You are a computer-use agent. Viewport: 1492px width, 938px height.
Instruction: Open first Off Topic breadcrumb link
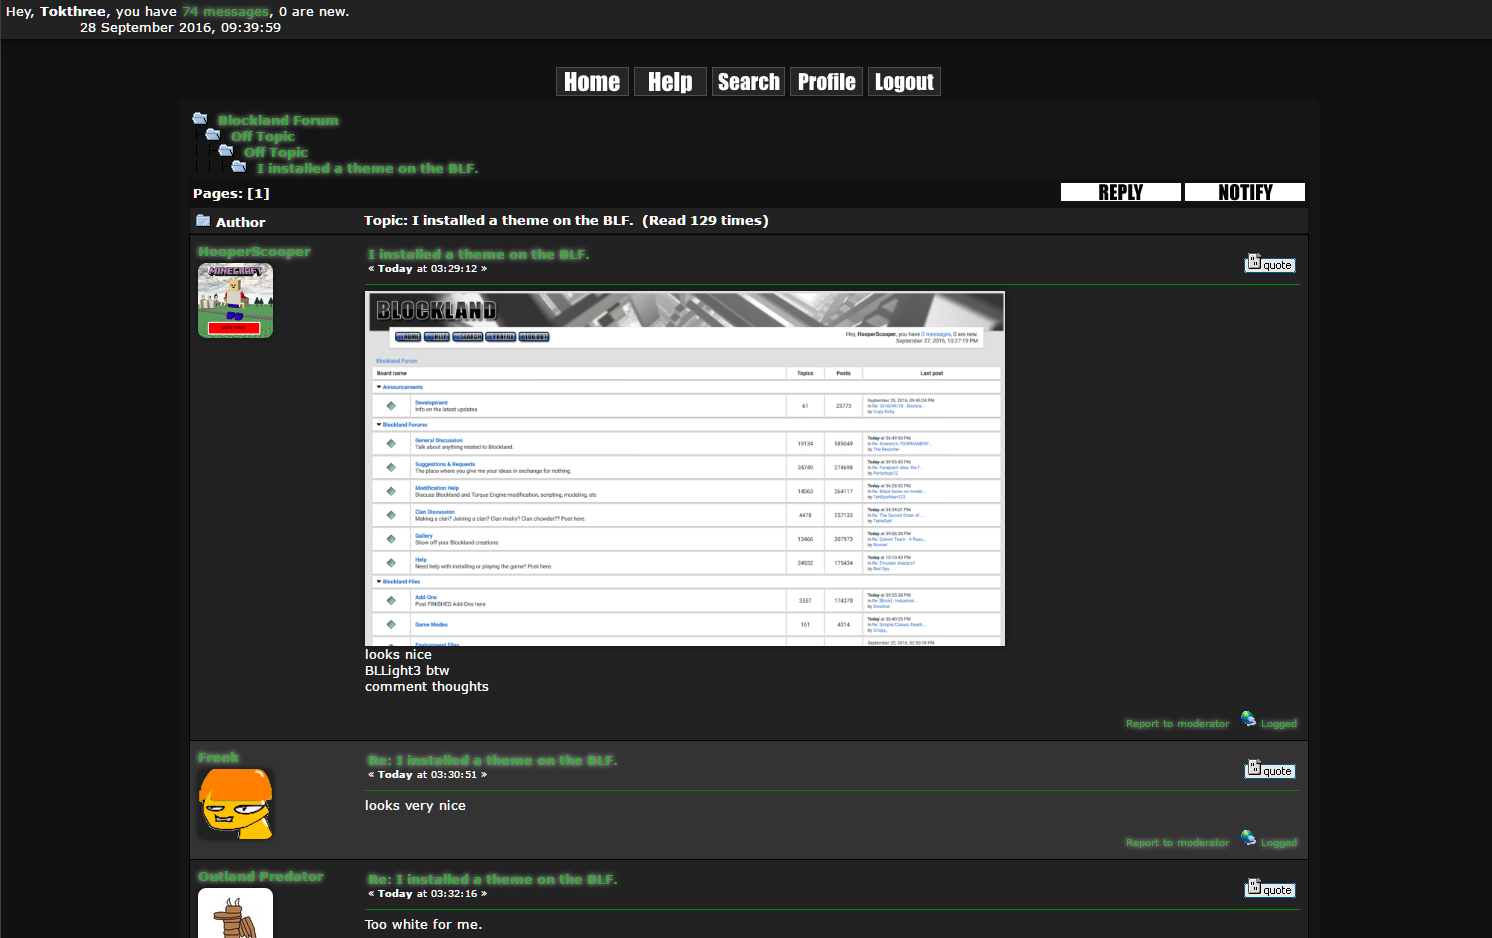click(x=263, y=136)
